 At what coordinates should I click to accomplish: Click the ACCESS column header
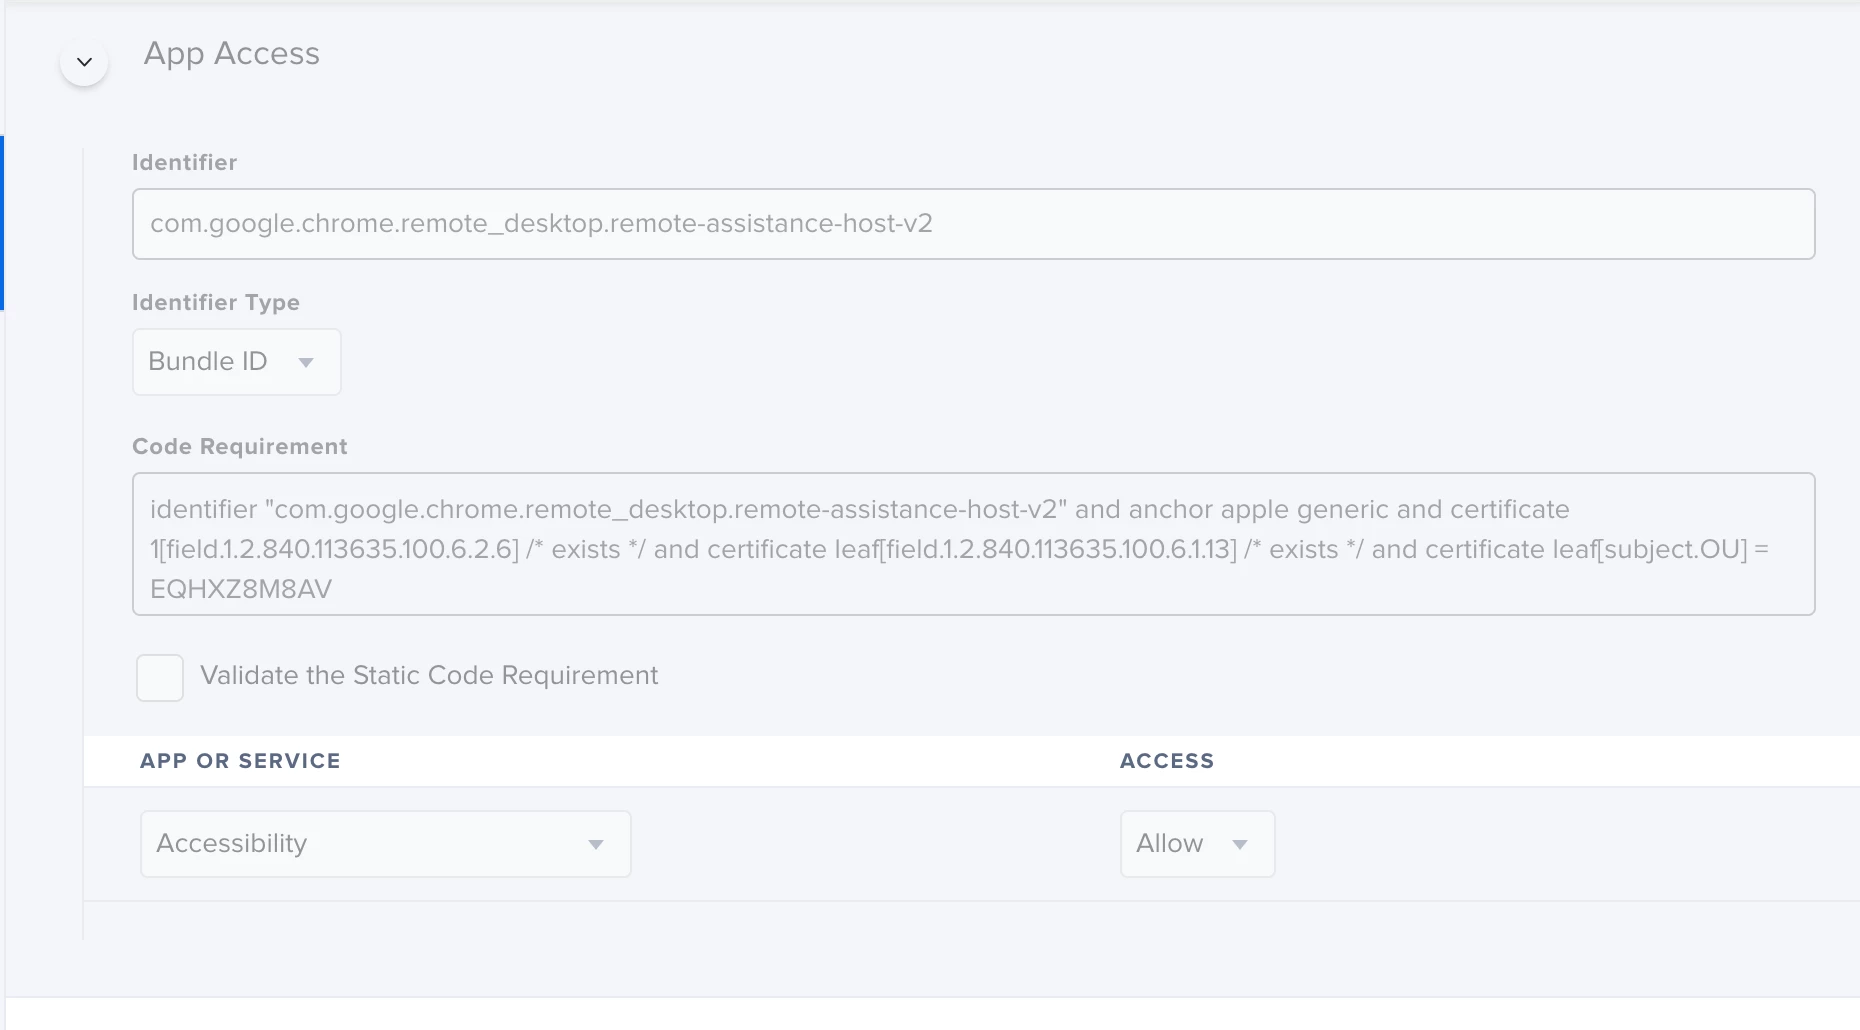(1166, 761)
